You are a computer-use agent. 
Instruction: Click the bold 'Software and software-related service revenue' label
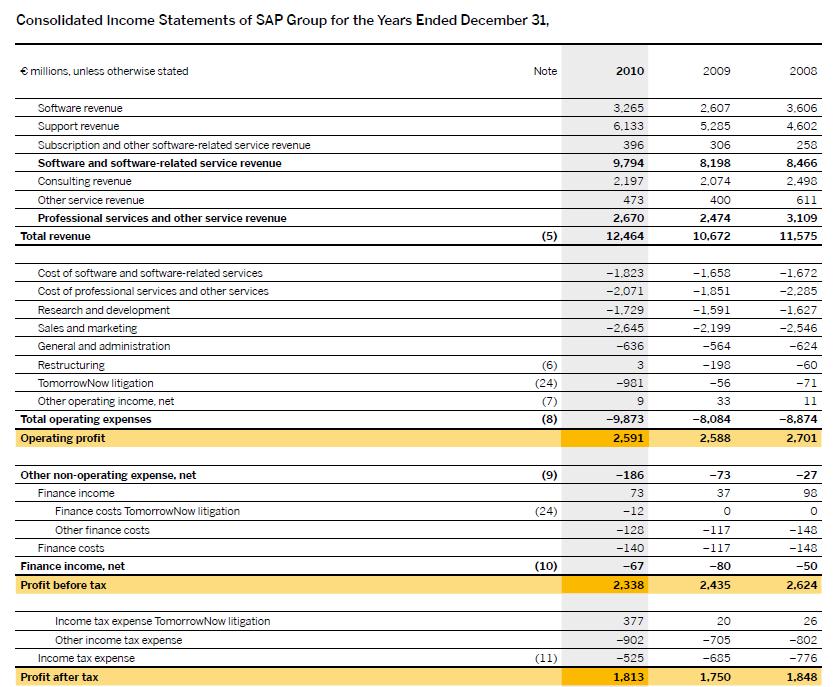click(x=160, y=163)
